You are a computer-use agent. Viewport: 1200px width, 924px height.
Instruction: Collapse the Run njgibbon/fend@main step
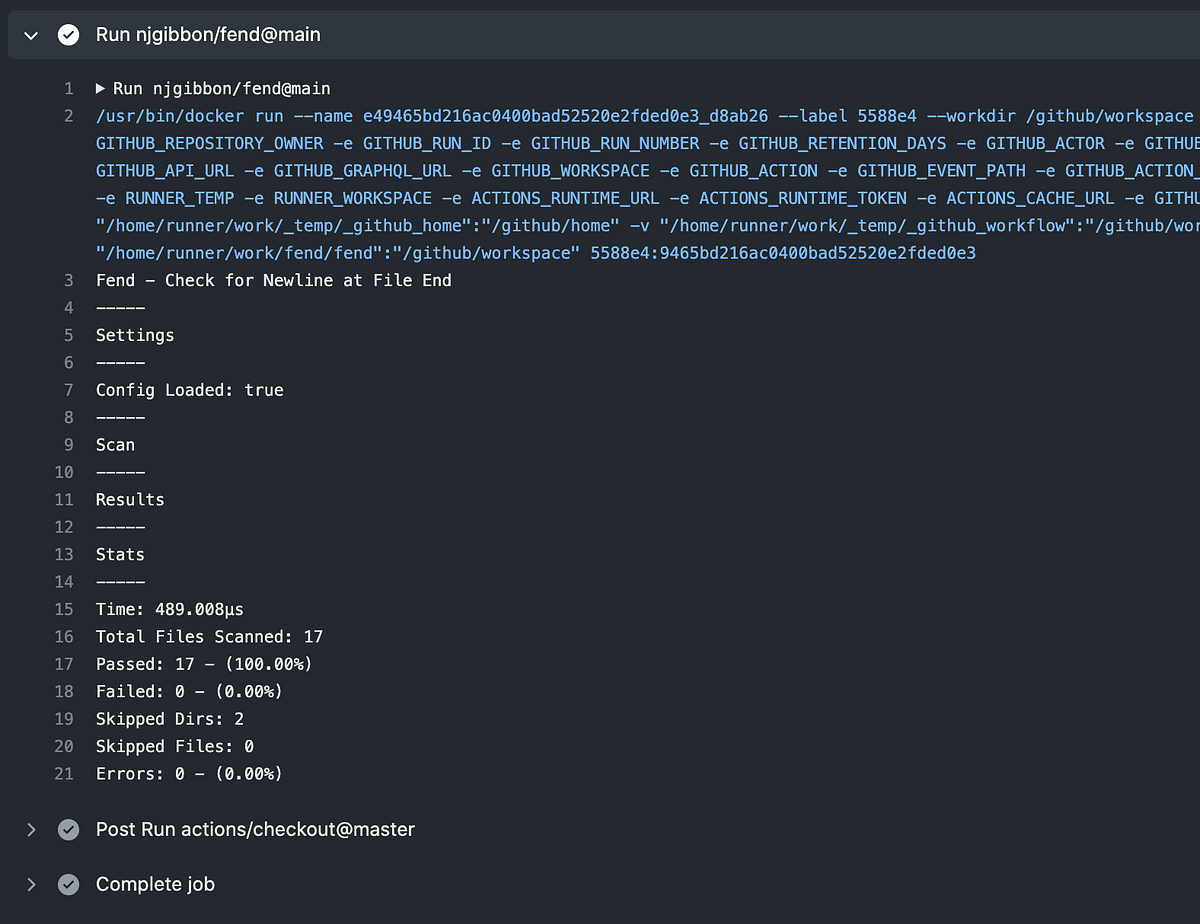pyautogui.click(x=30, y=34)
